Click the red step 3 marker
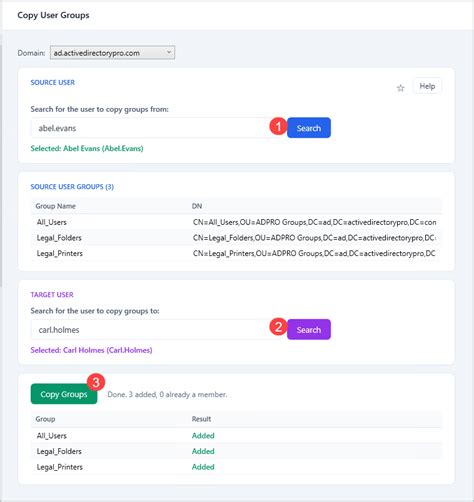The width and height of the screenshot is (474, 502). click(96, 382)
